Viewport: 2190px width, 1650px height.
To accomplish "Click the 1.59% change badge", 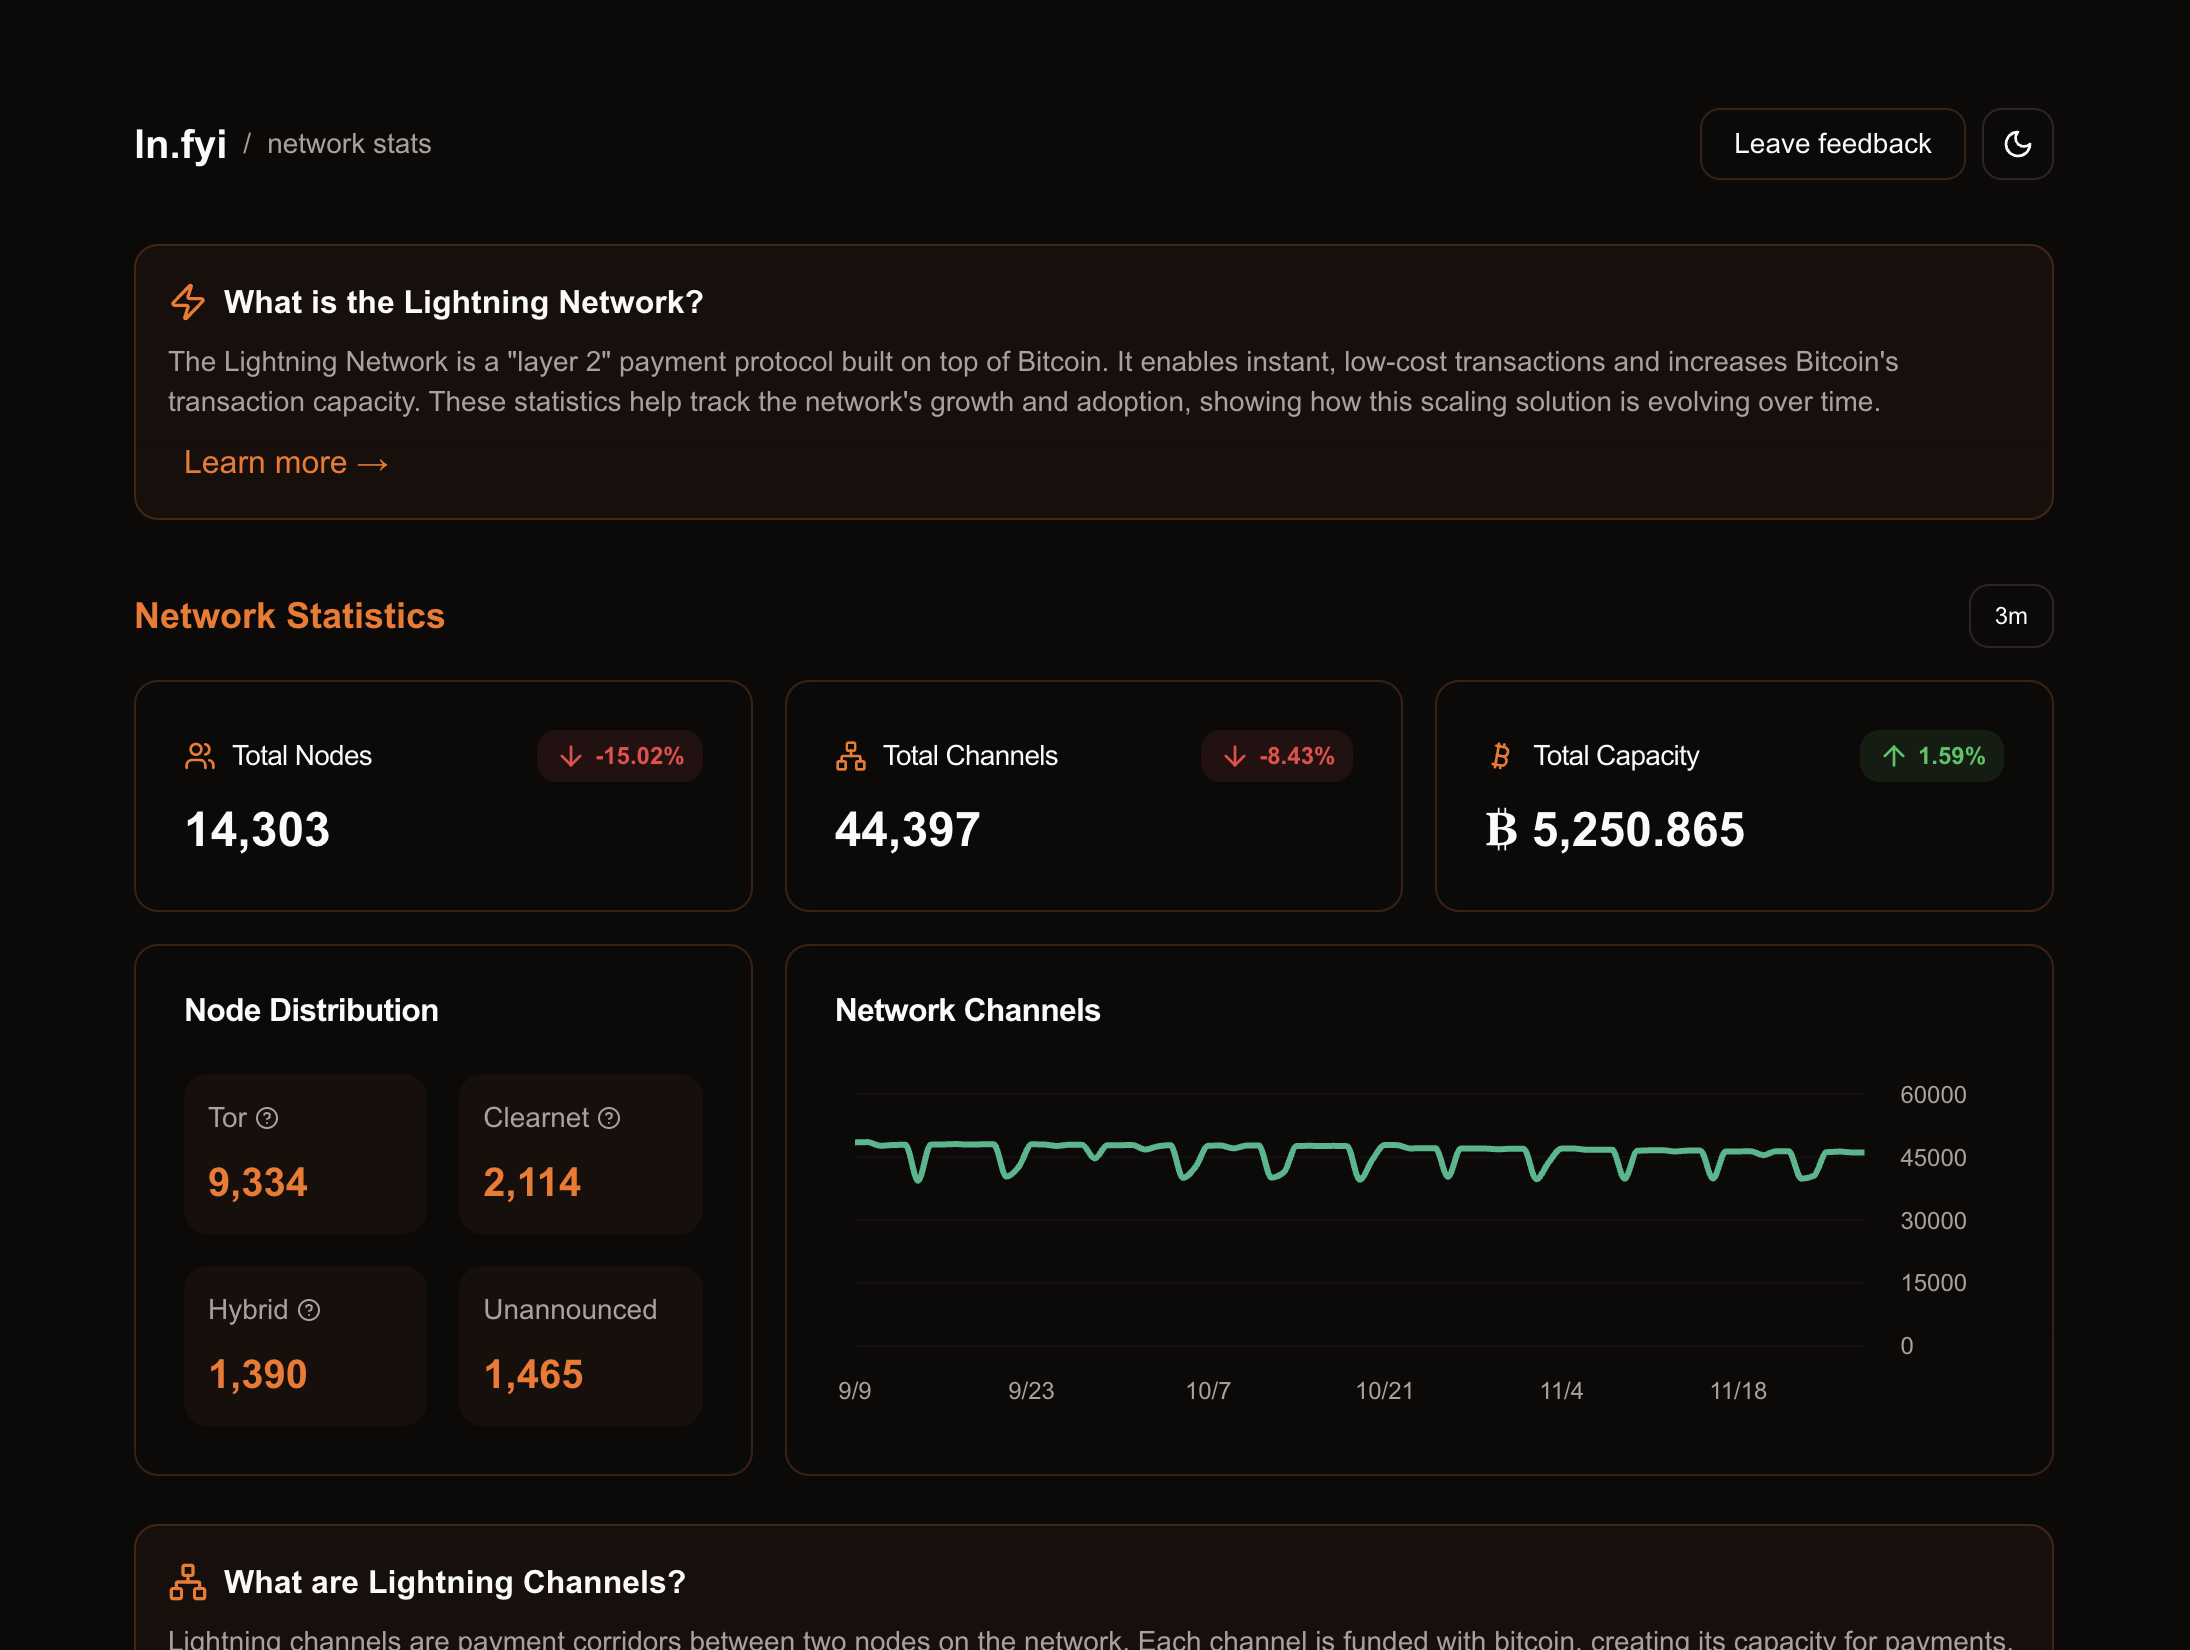I will 1932,756.
